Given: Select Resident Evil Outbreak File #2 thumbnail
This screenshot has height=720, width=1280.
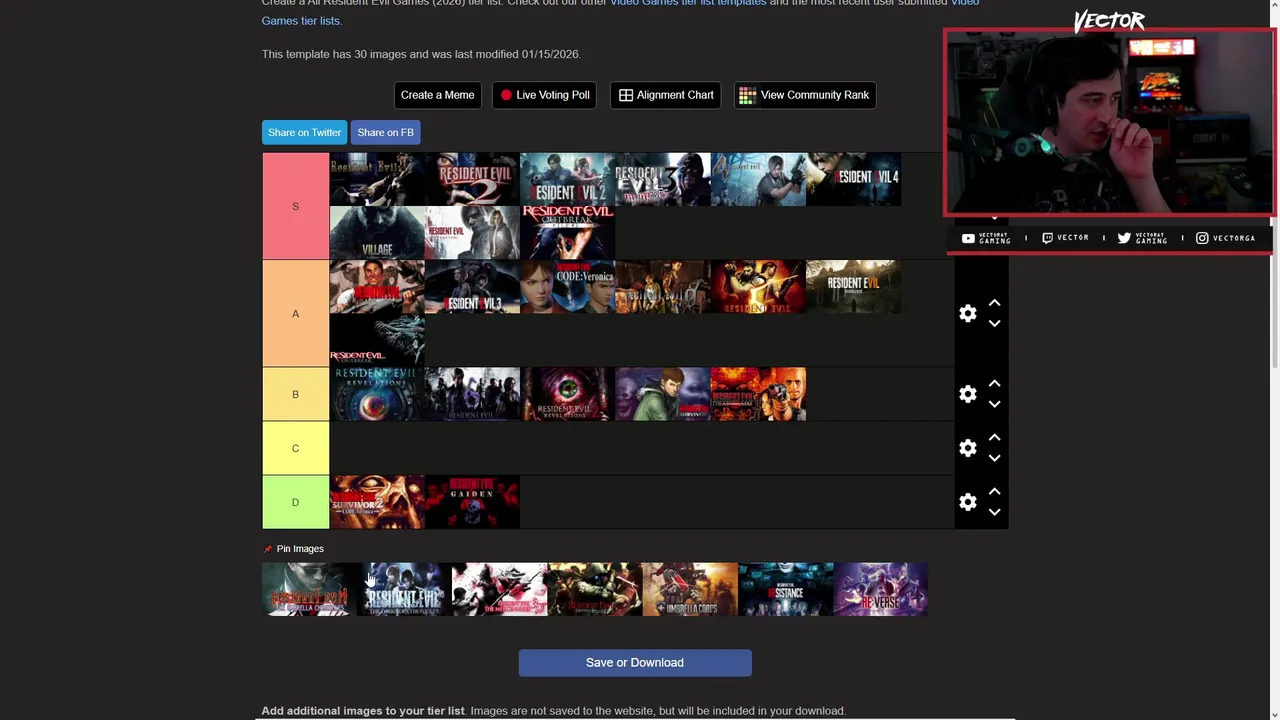Looking at the screenshot, I should 567,233.
